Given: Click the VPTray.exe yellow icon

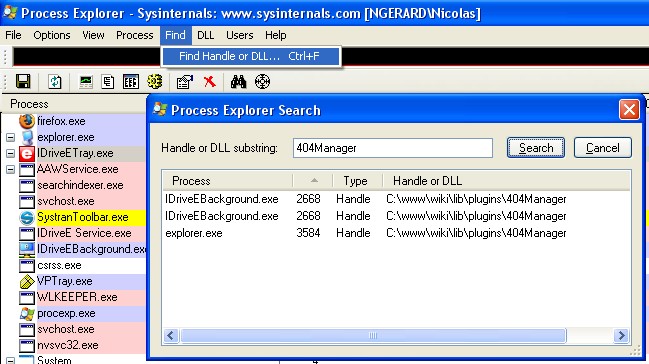Looking at the screenshot, I should (x=27, y=282).
